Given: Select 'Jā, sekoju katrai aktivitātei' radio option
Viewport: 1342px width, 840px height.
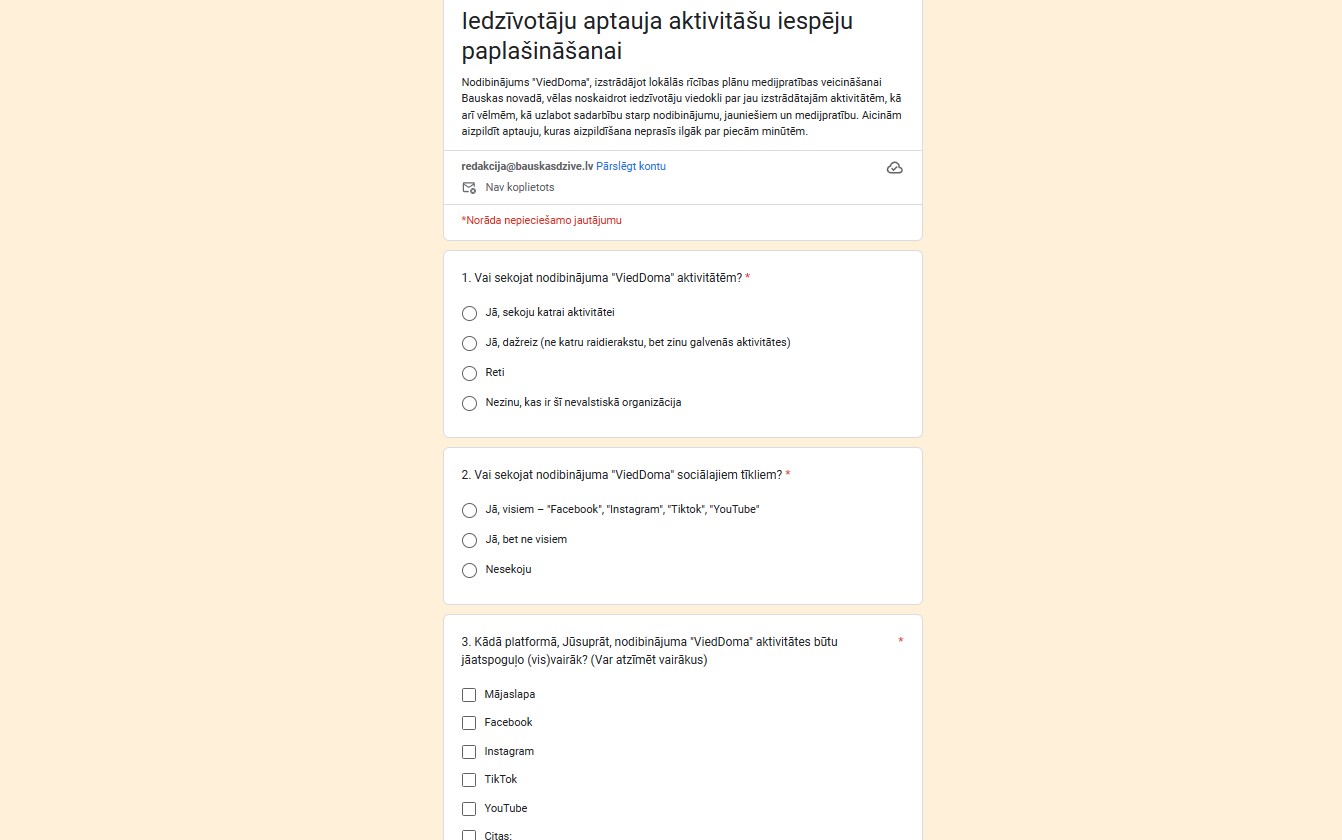Looking at the screenshot, I should pyautogui.click(x=469, y=313).
